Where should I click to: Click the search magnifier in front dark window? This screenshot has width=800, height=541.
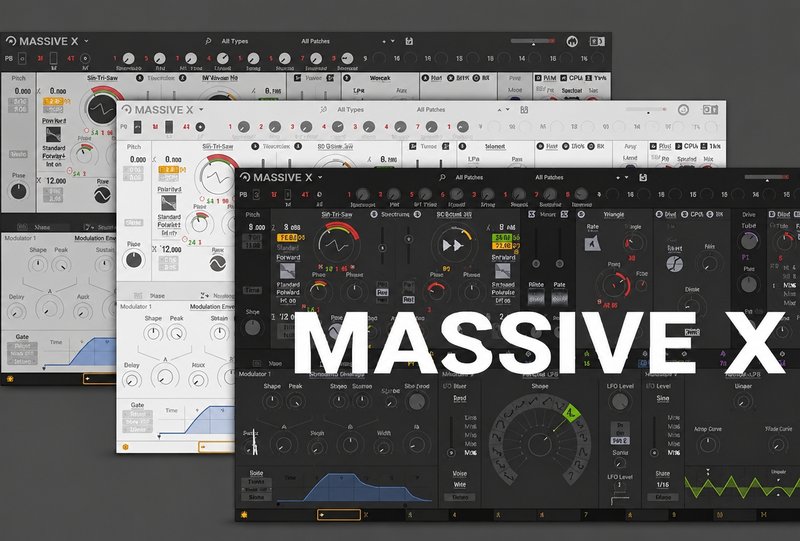tap(442, 177)
